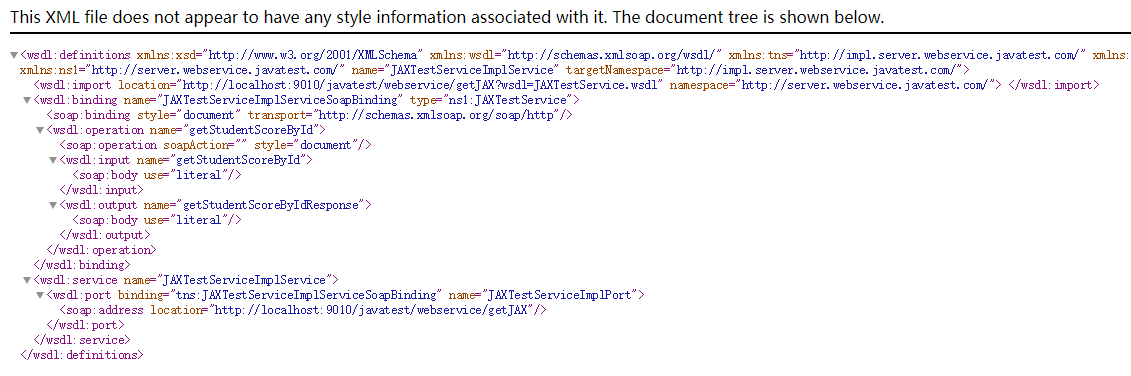This screenshot has width=1131, height=376.
Task: Collapse the wsdl:output node triangle
Action: (x=53, y=205)
